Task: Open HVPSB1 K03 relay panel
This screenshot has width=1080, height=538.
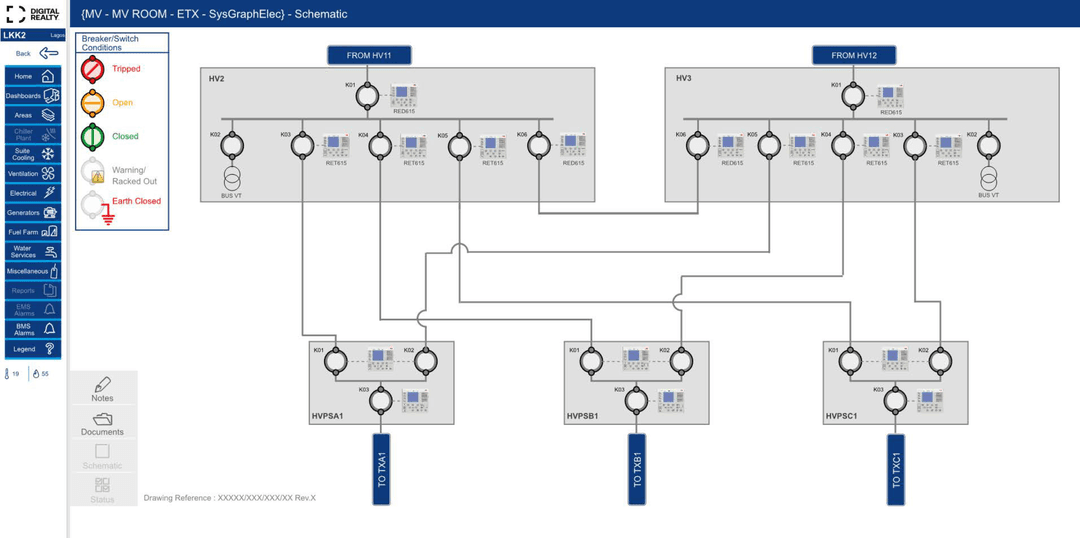Action: click(x=670, y=401)
